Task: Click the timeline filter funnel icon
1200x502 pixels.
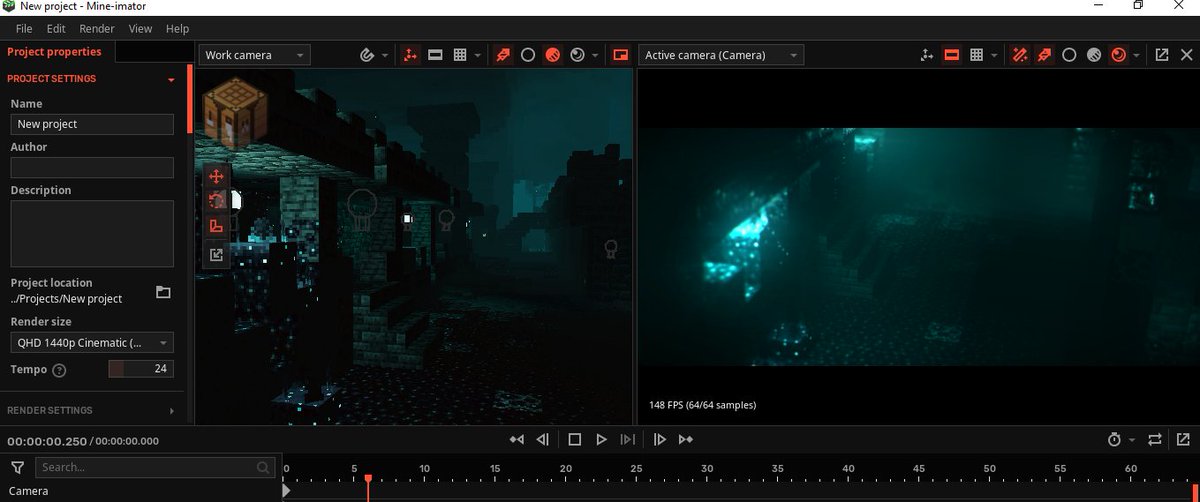Action: (18, 467)
